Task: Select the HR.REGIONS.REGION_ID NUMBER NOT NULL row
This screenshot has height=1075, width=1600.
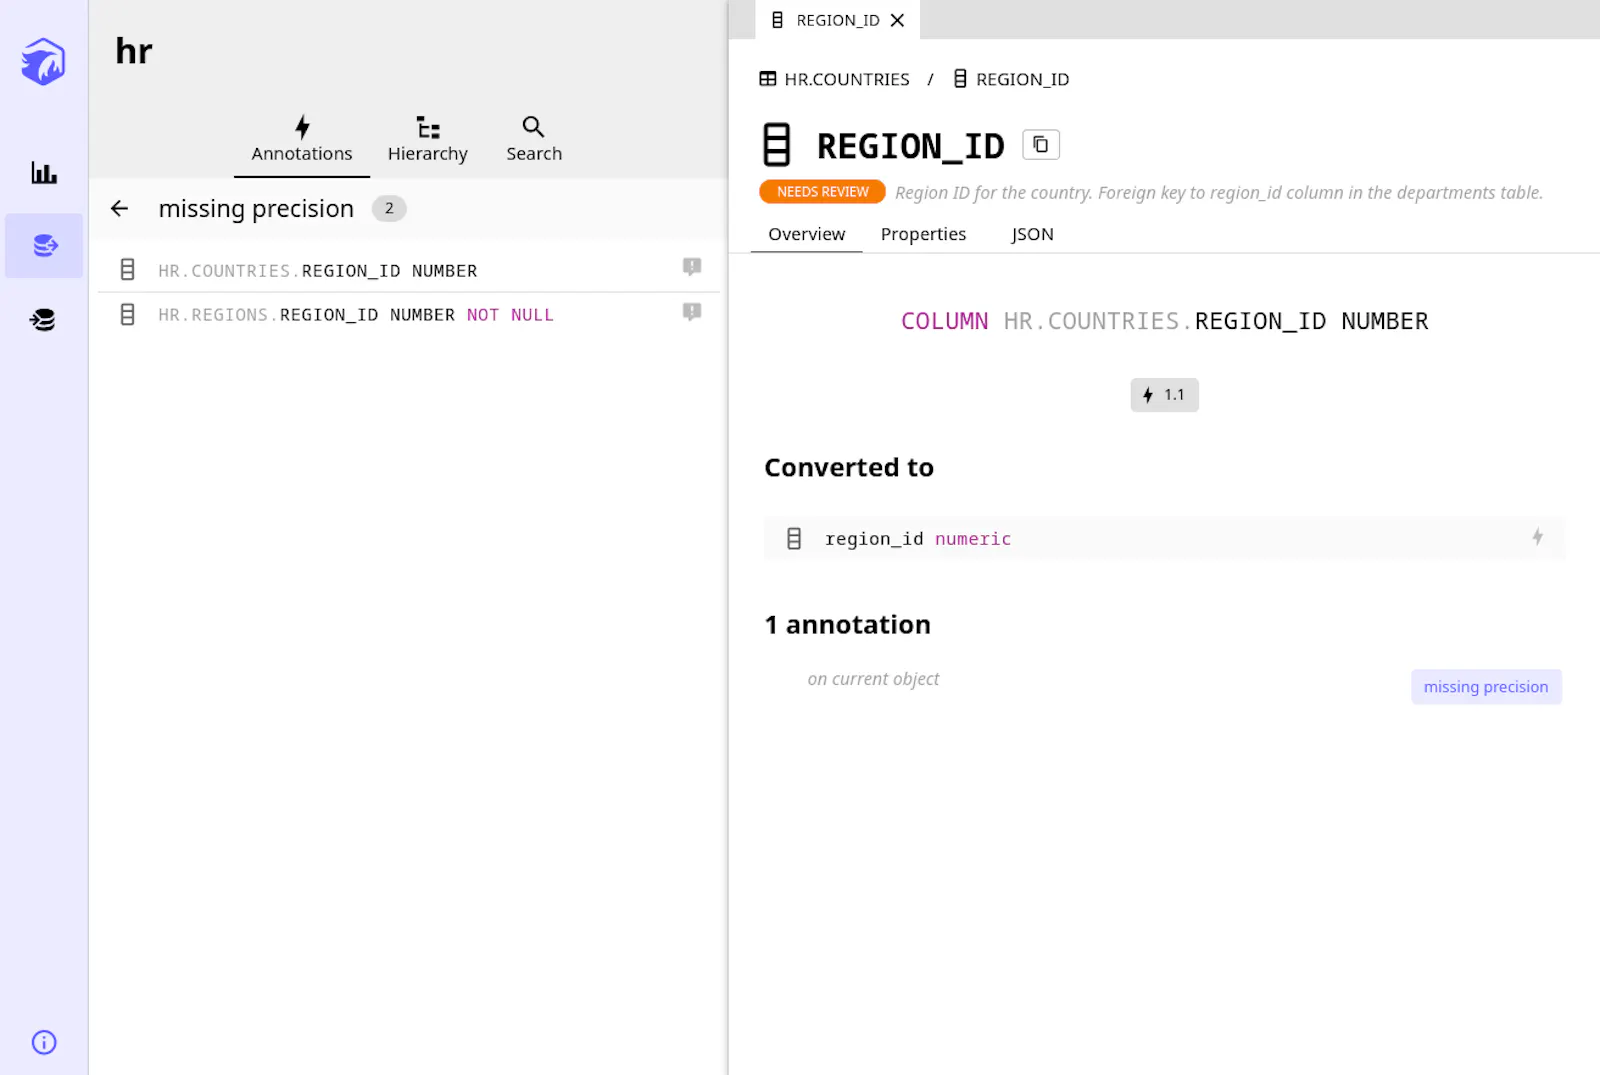Action: [408, 314]
